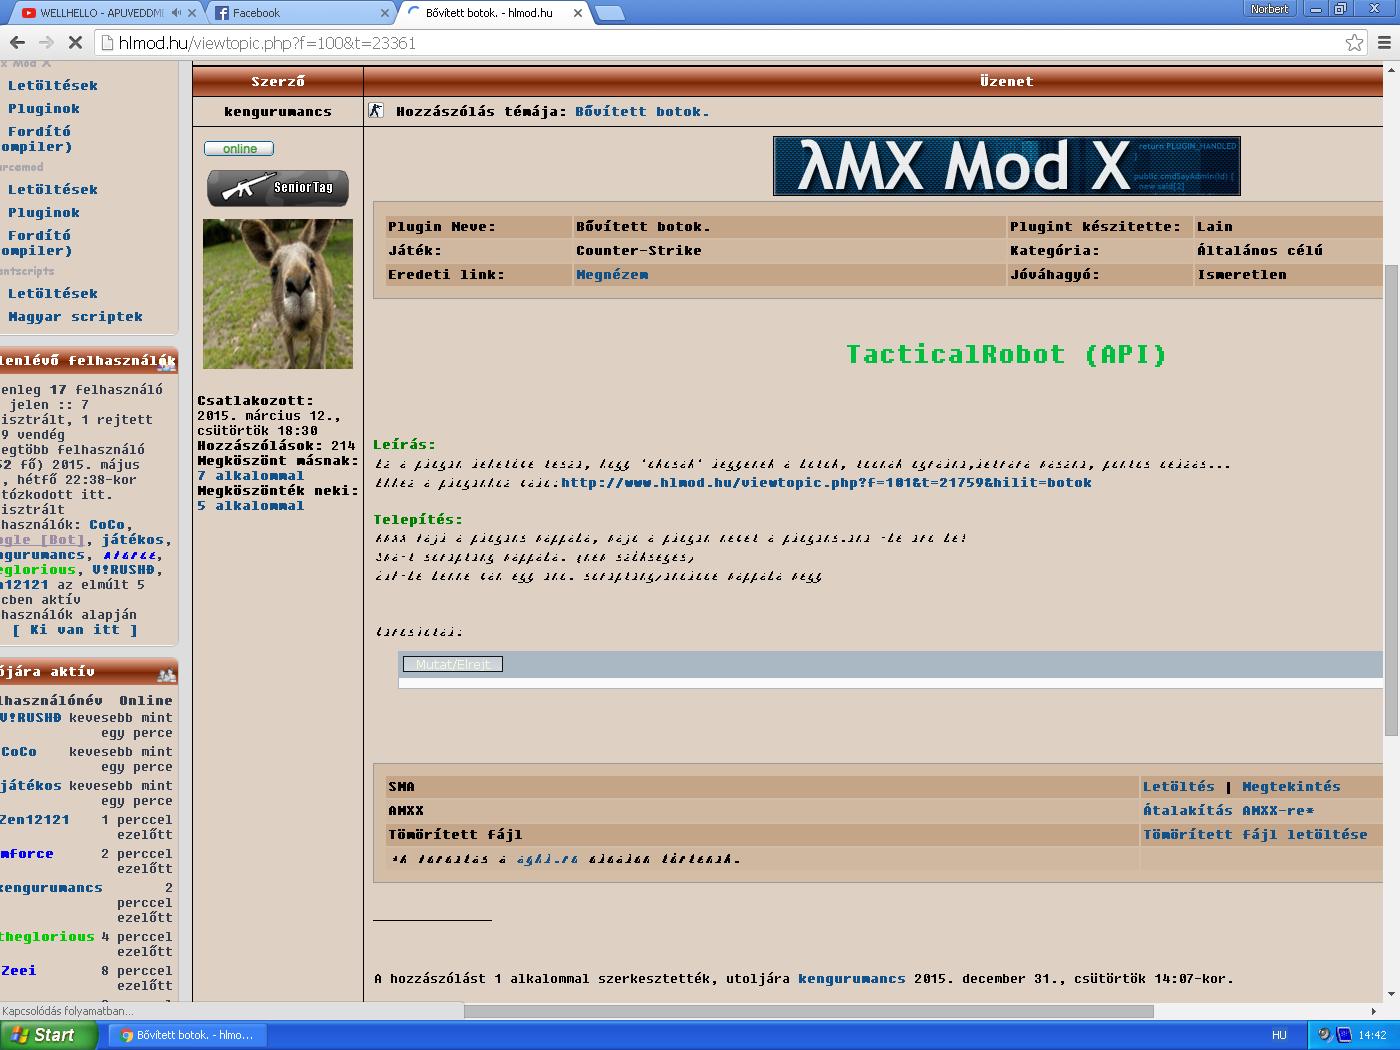Click the kengurumancs author name
The height and width of the screenshot is (1050, 1400).
(x=278, y=112)
